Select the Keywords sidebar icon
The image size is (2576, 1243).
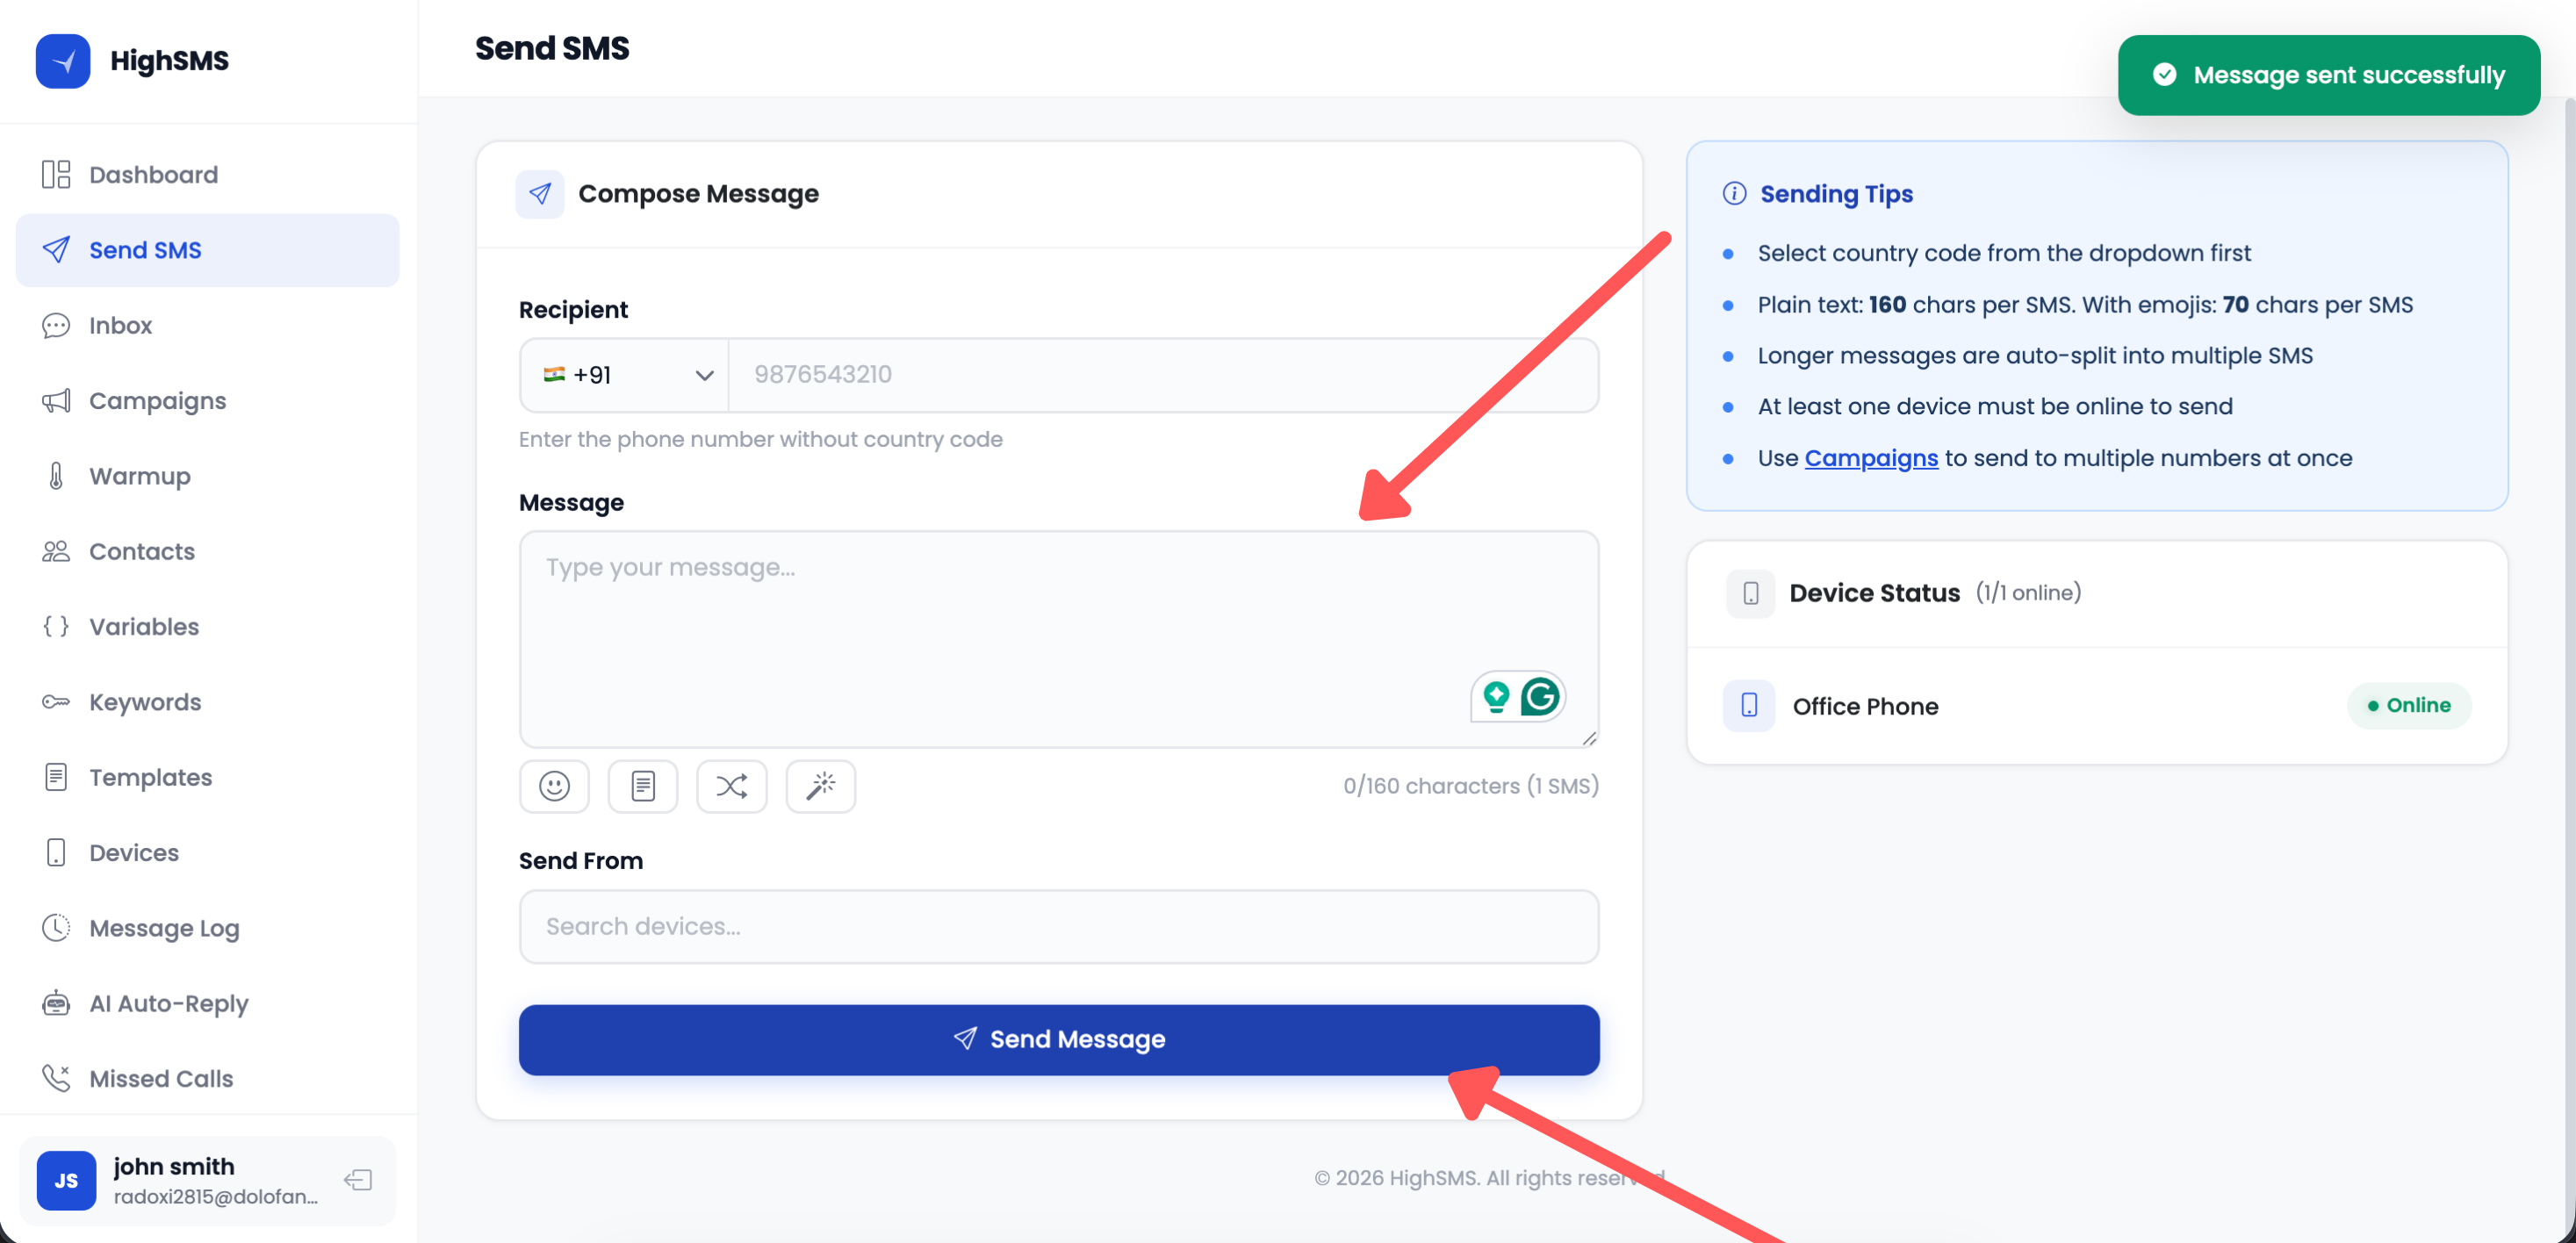tap(56, 702)
